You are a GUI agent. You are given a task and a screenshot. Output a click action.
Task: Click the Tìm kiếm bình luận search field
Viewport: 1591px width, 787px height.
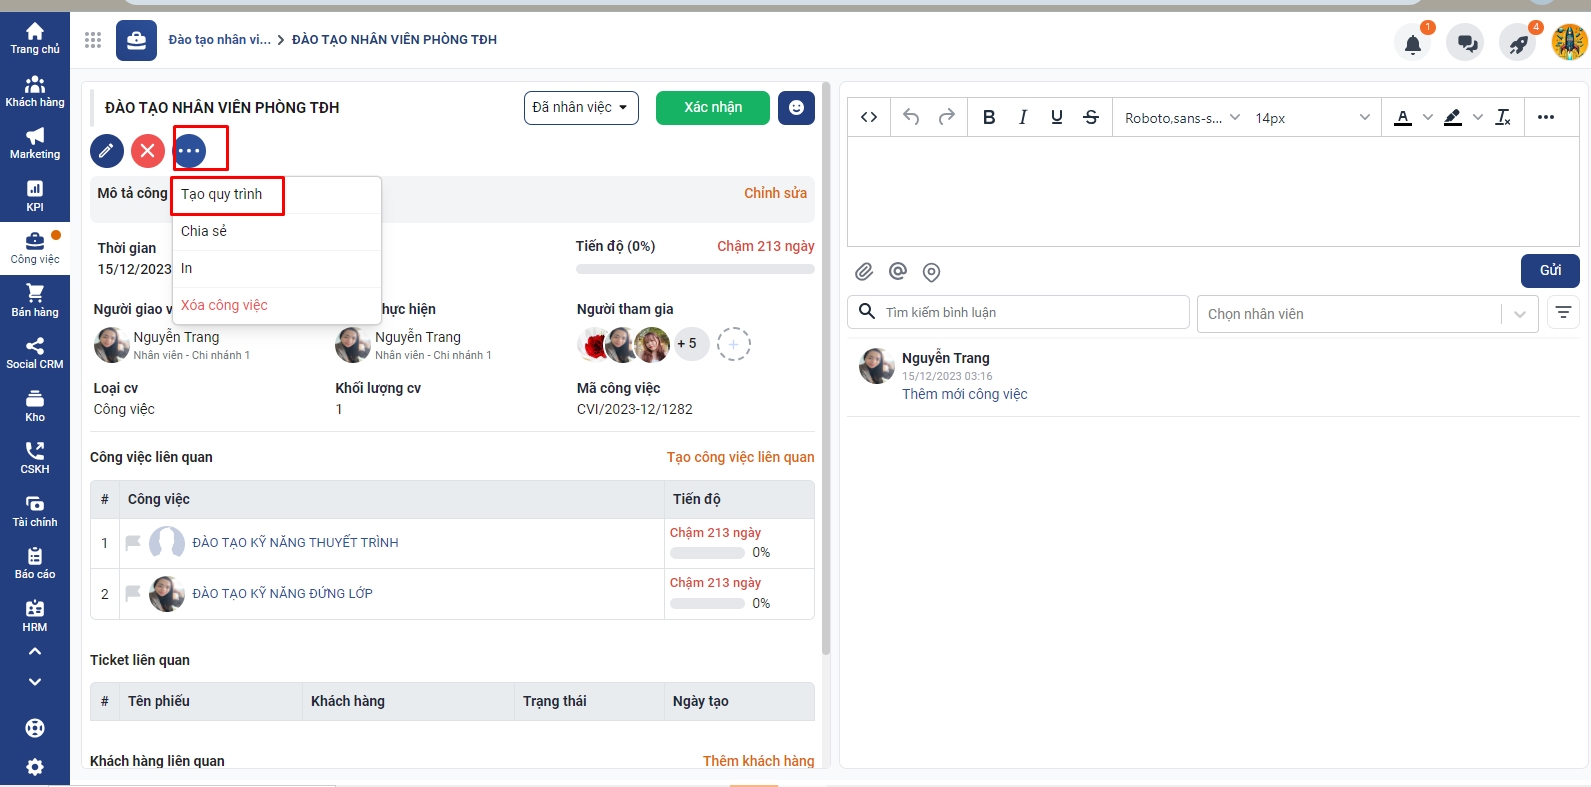pos(1030,313)
